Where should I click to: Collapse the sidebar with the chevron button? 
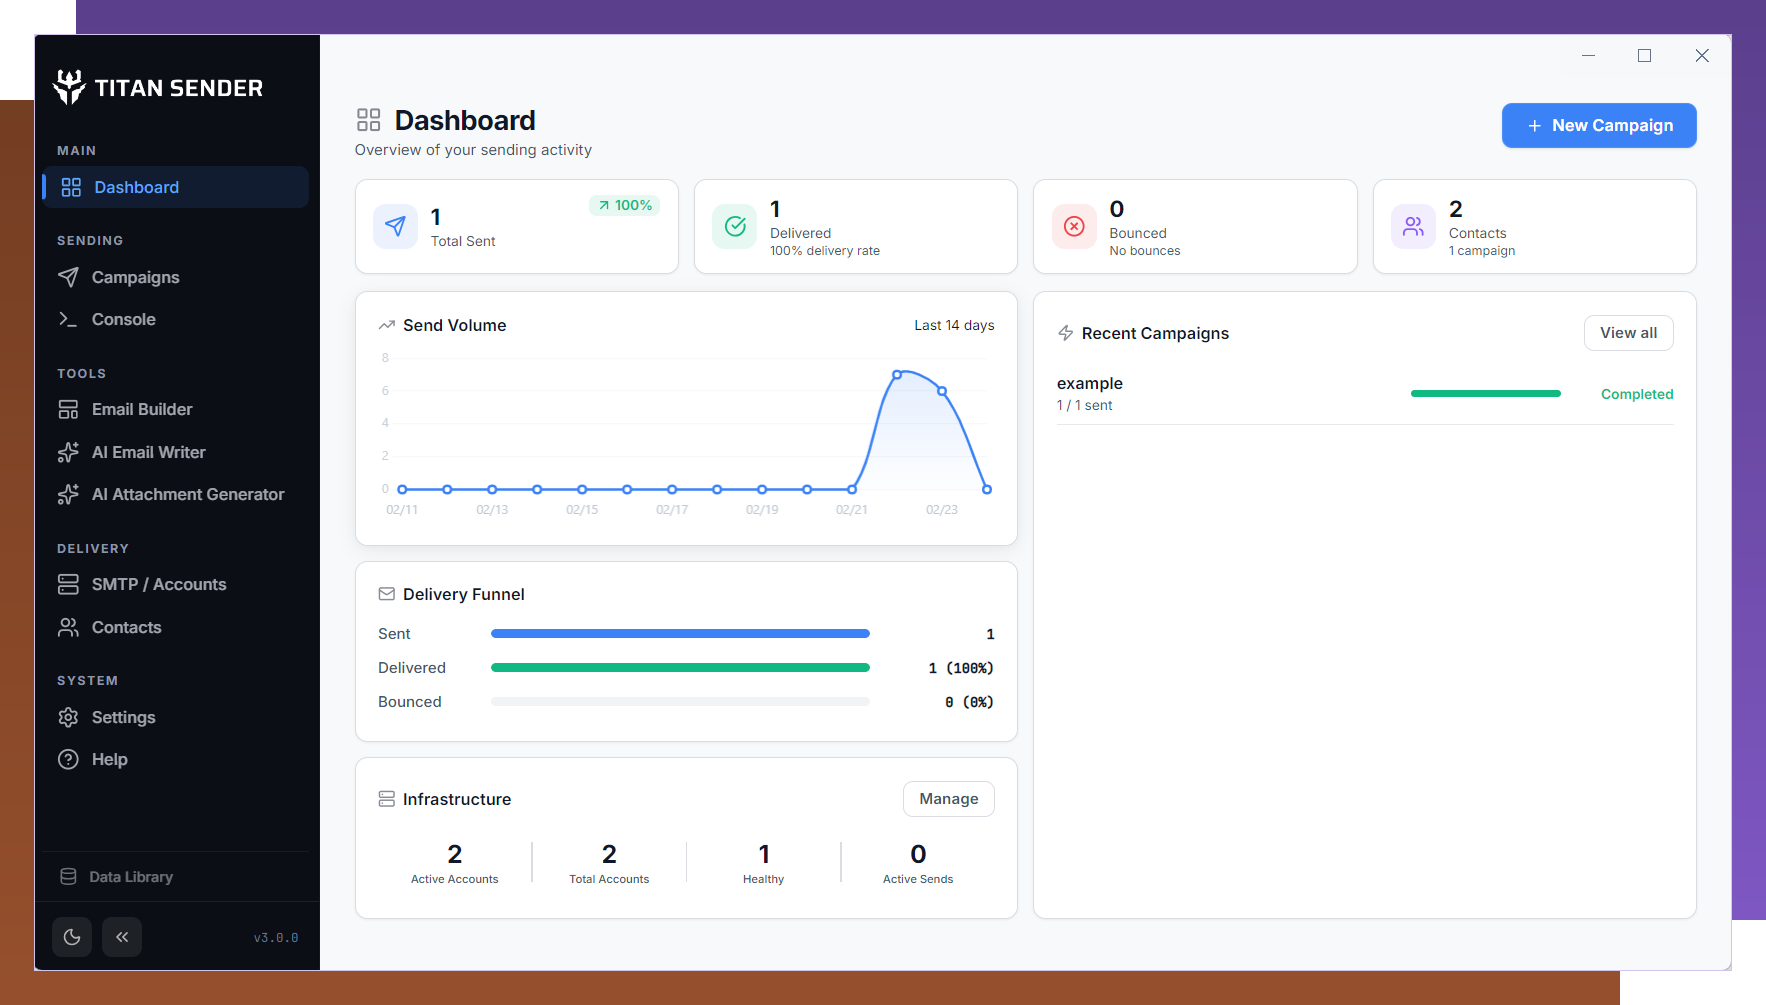(x=122, y=937)
